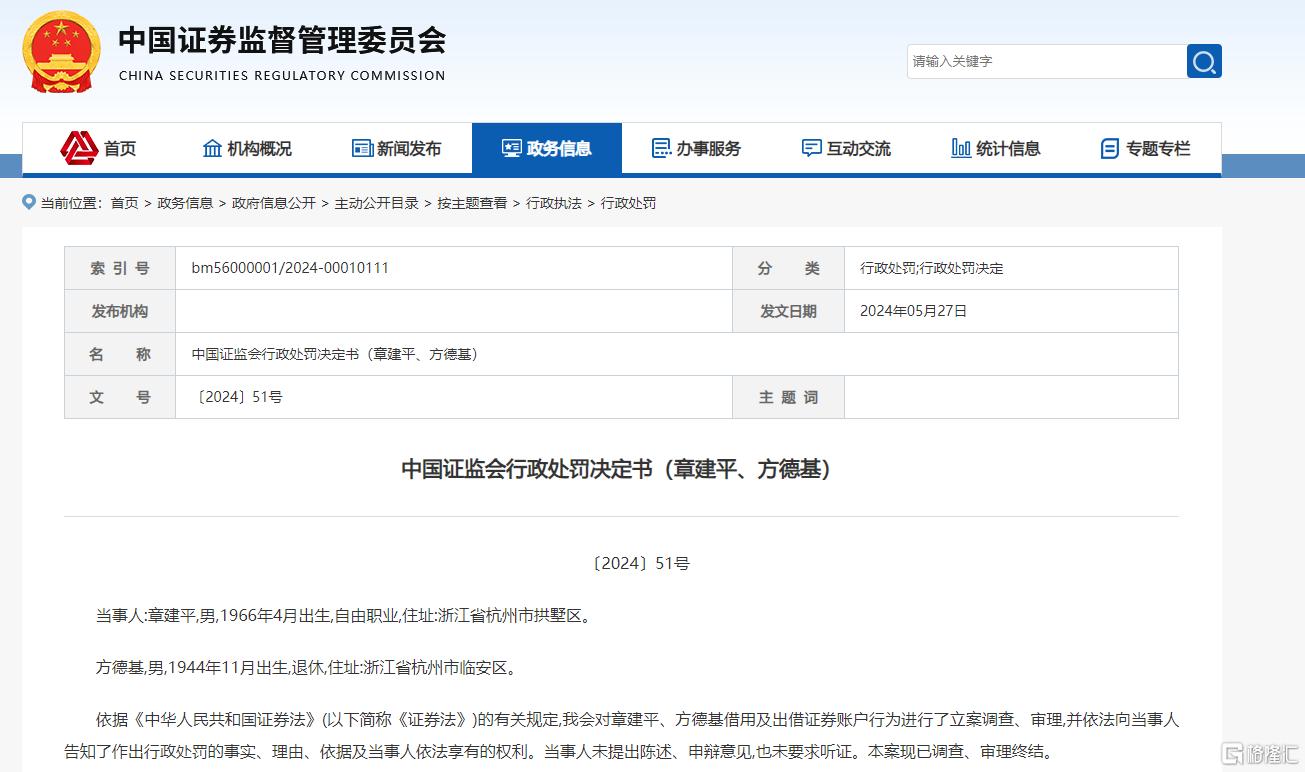The image size is (1305, 772).
Task: Click the 分类 table header cell
Action: click(788, 268)
